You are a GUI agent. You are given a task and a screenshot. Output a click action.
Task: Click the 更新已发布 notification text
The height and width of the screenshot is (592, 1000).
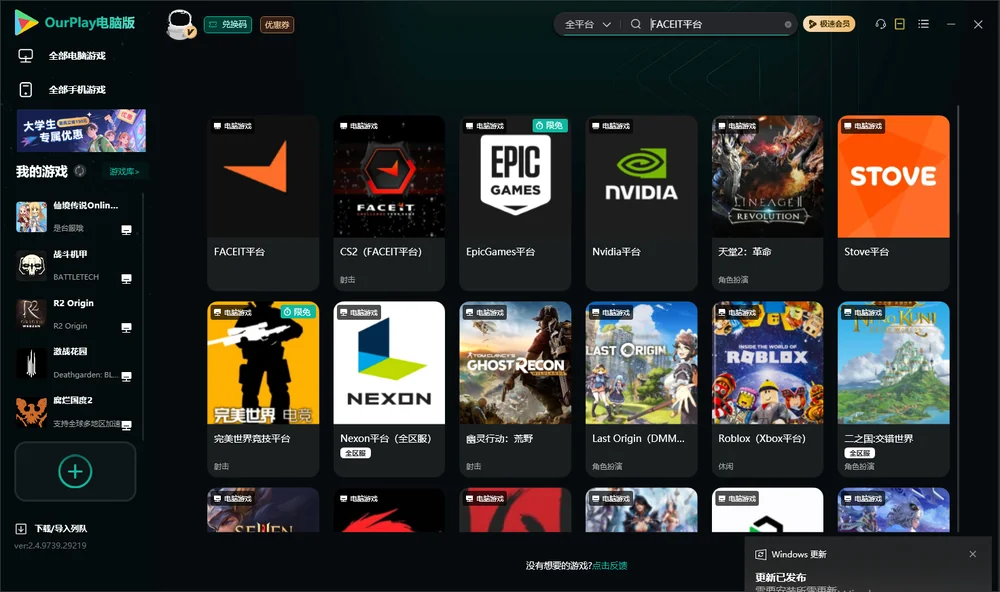(781, 577)
